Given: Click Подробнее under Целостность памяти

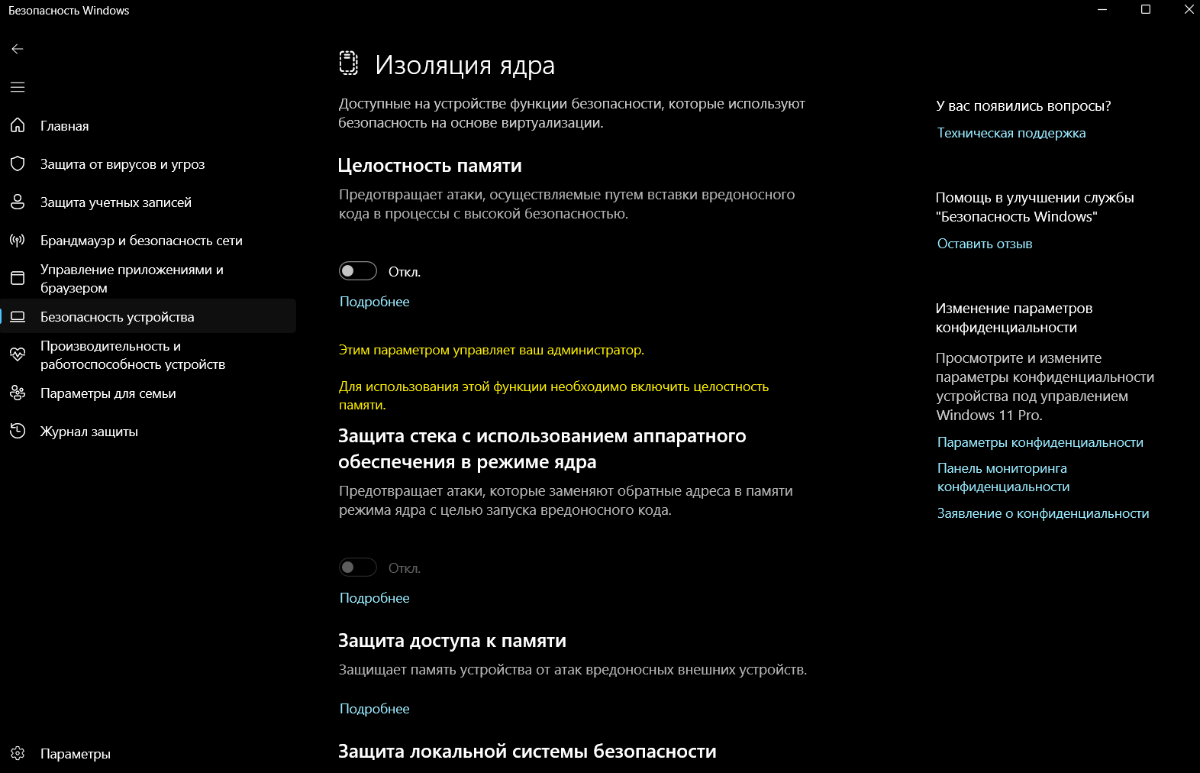Looking at the screenshot, I should pyautogui.click(x=374, y=301).
